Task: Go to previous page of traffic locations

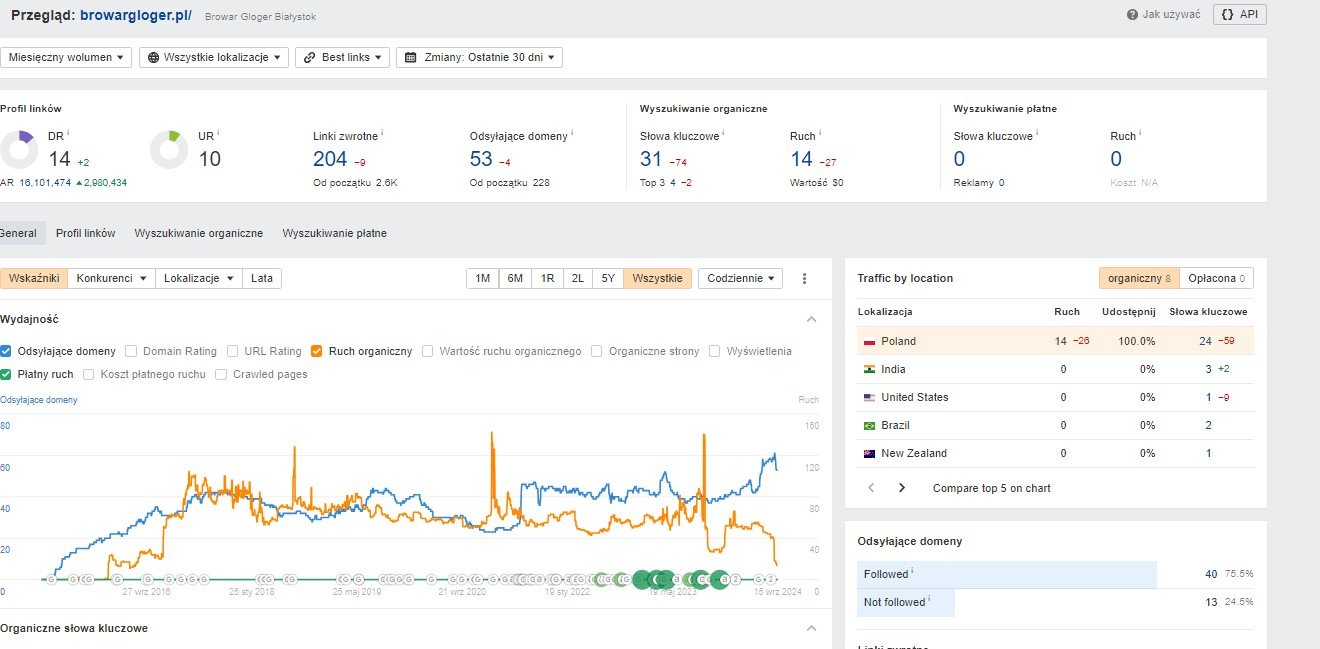Action: 871,488
